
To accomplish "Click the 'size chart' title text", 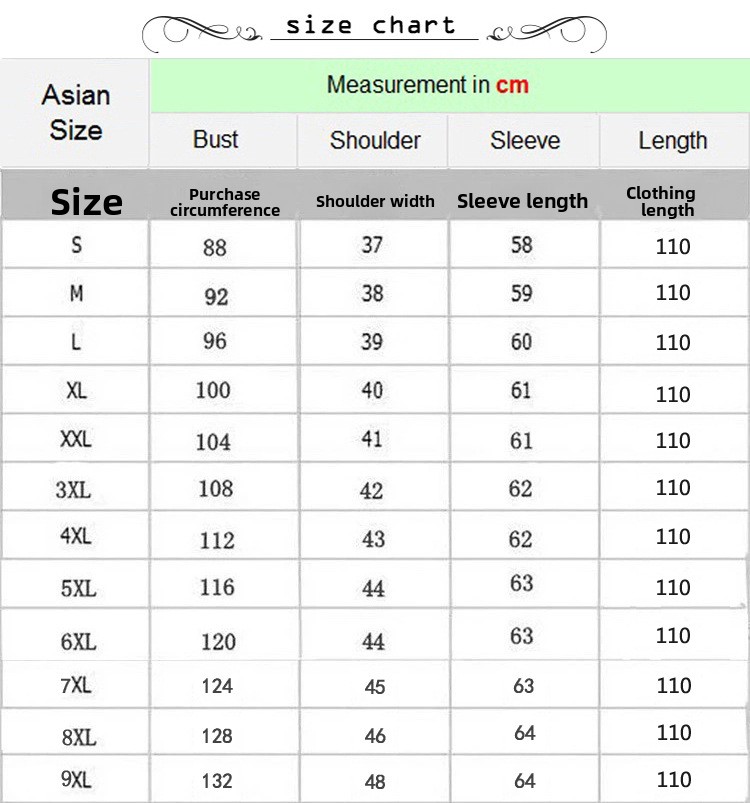I will pyautogui.click(x=371, y=26).
